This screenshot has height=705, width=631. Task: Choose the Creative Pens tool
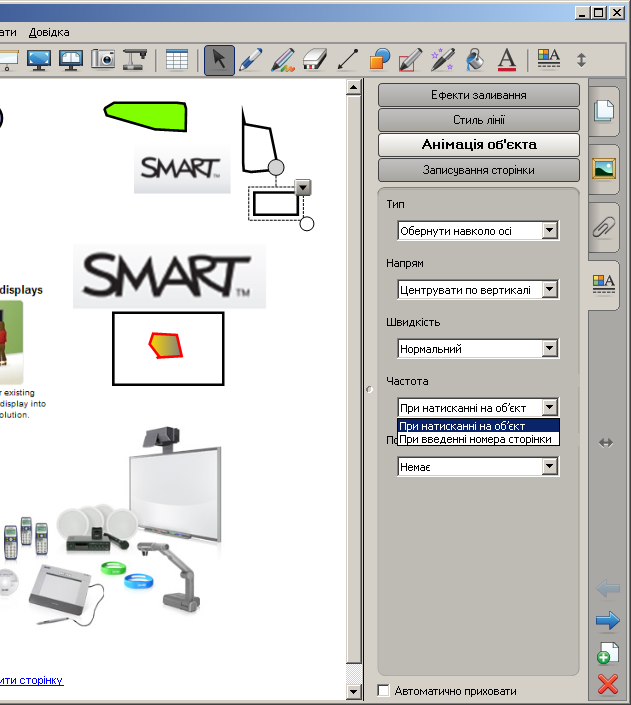point(283,60)
